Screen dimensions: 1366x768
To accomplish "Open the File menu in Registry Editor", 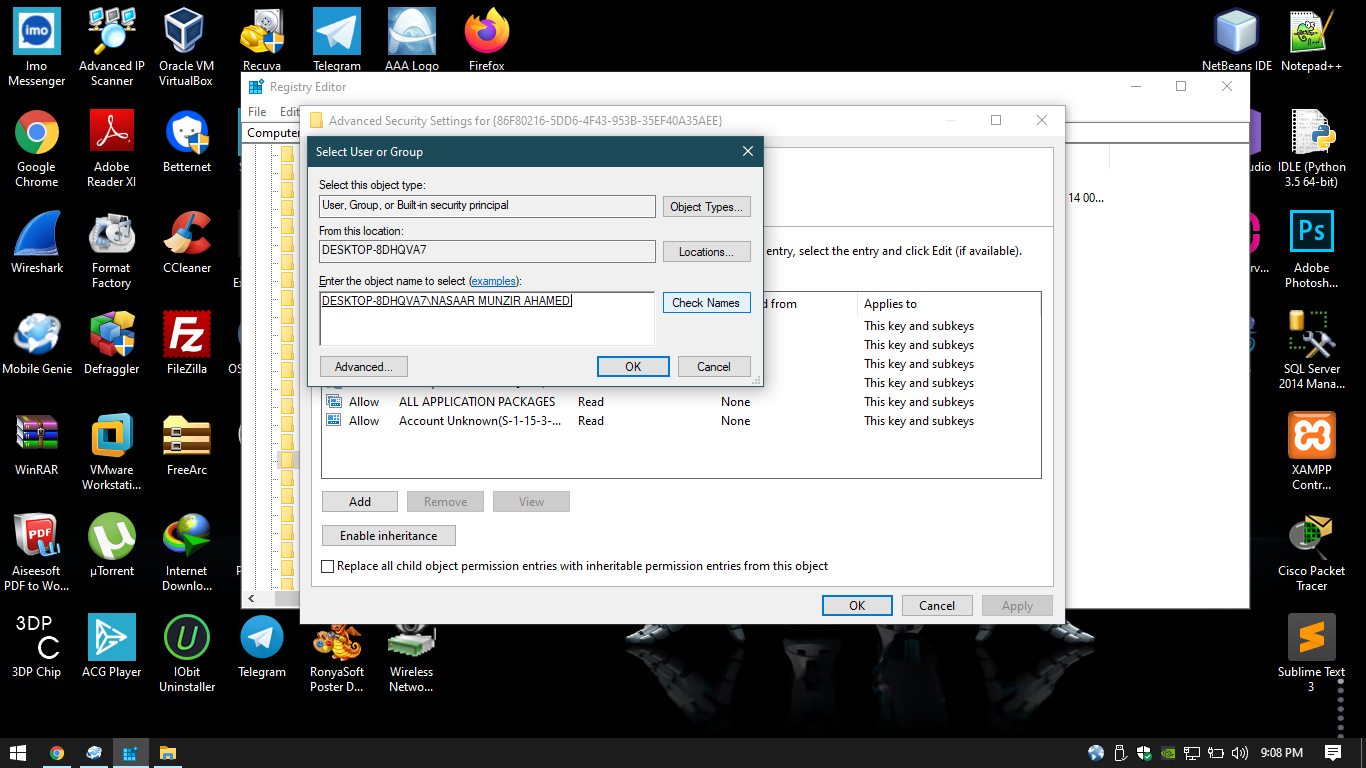I will coord(257,112).
